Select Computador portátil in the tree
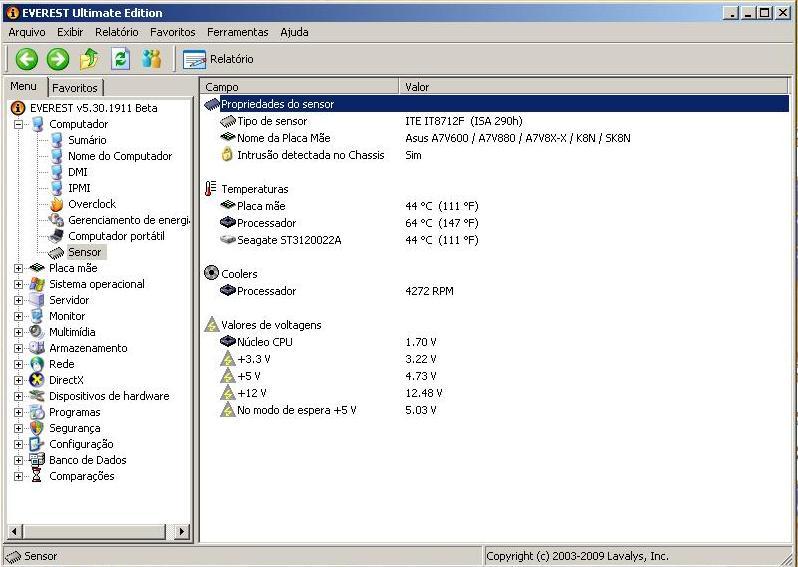This screenshot has height=567, width=798. [116, 236]
